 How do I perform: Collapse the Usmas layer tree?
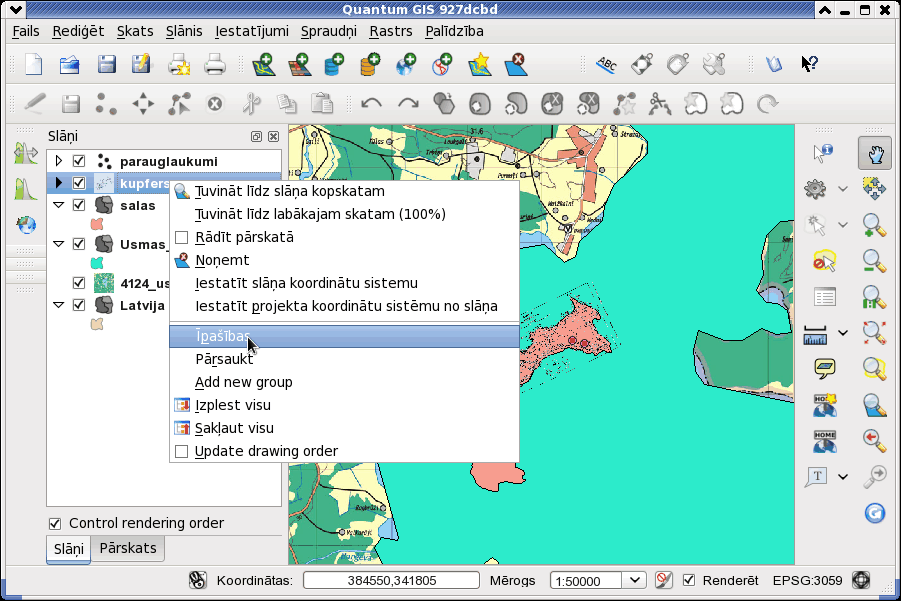[58, 244]
